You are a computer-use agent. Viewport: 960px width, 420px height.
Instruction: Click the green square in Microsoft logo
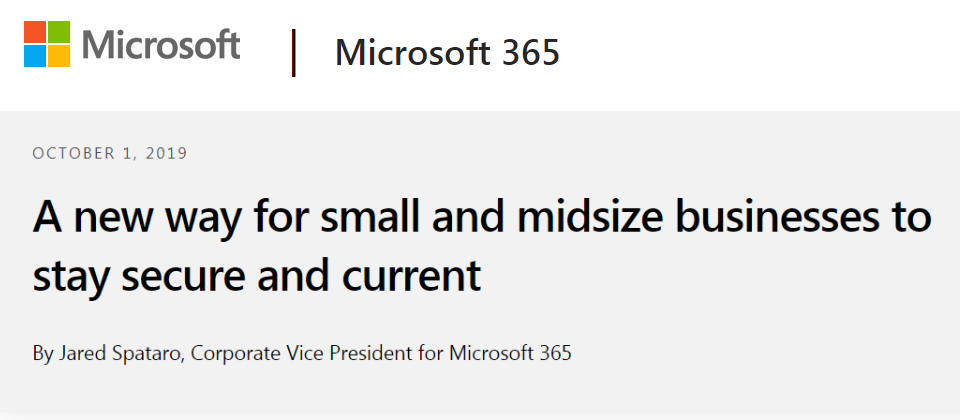(59, 32)
